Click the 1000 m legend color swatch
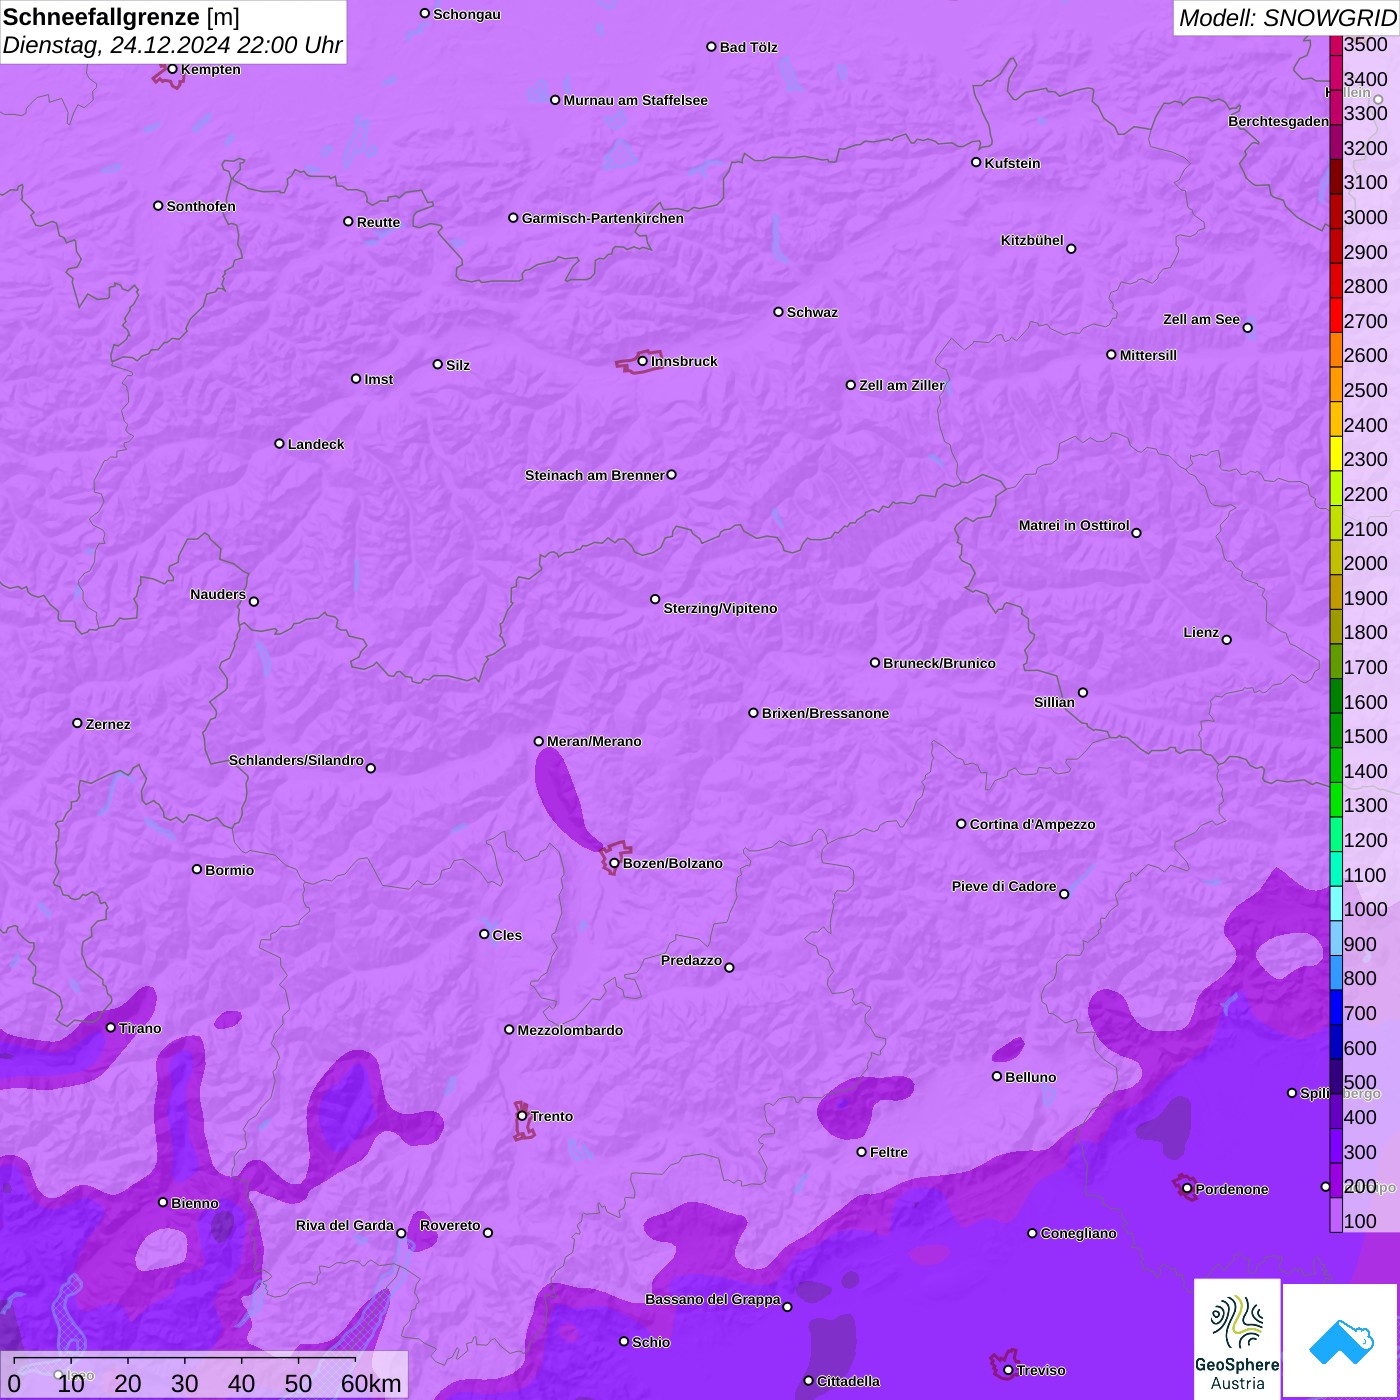Image resolution: width=1400 pixels, height=1400 pixels. (x=1336, y=903)
